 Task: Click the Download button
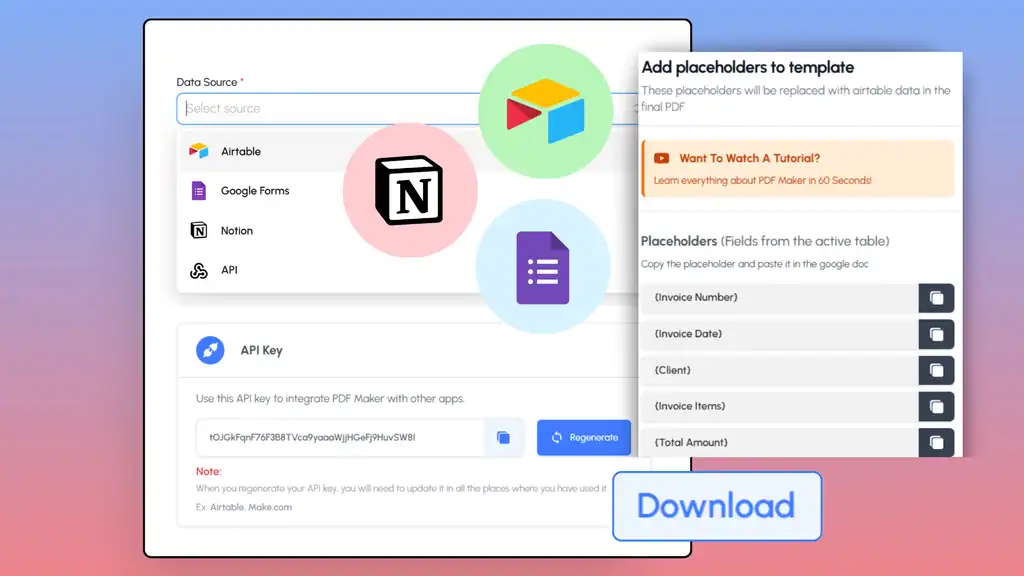(716, 506)
